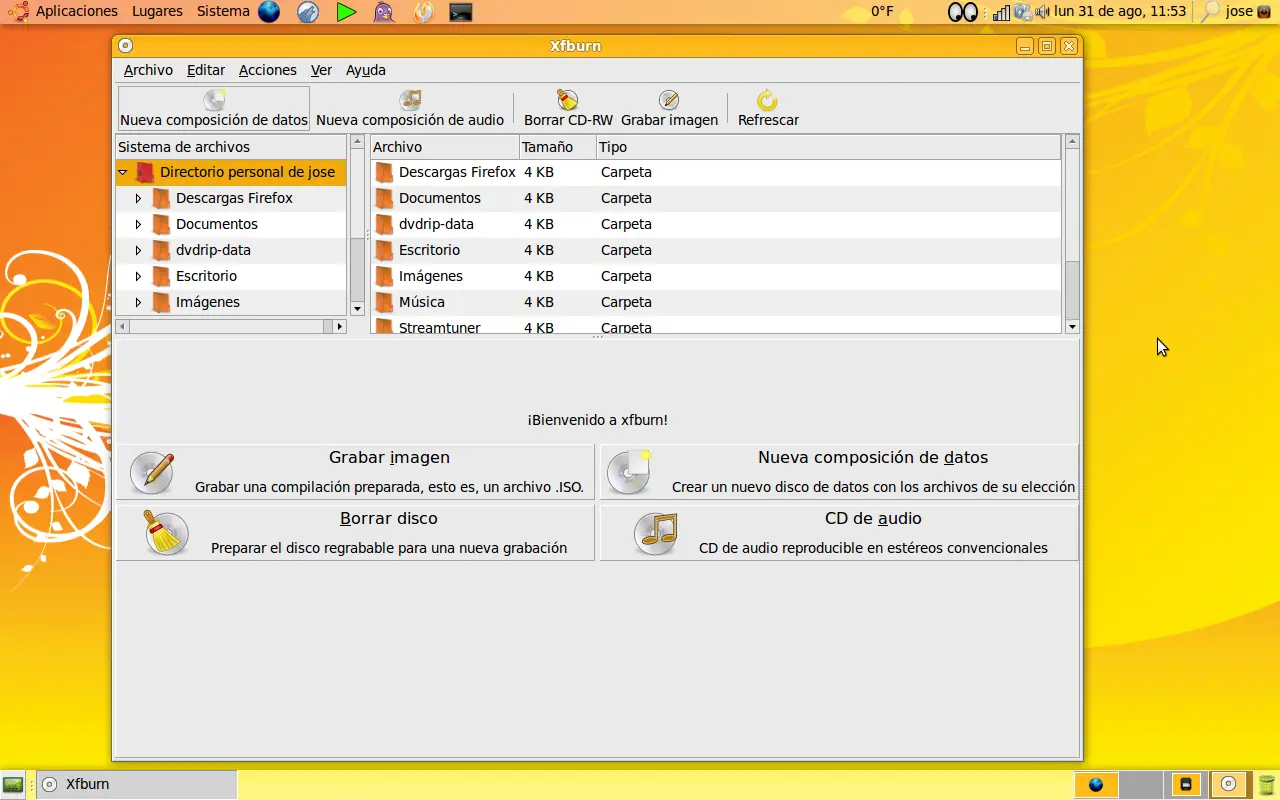Expand Escritorio folder in tree
This screenshot has width=1280, height=800.
click(x=138, y=276)
